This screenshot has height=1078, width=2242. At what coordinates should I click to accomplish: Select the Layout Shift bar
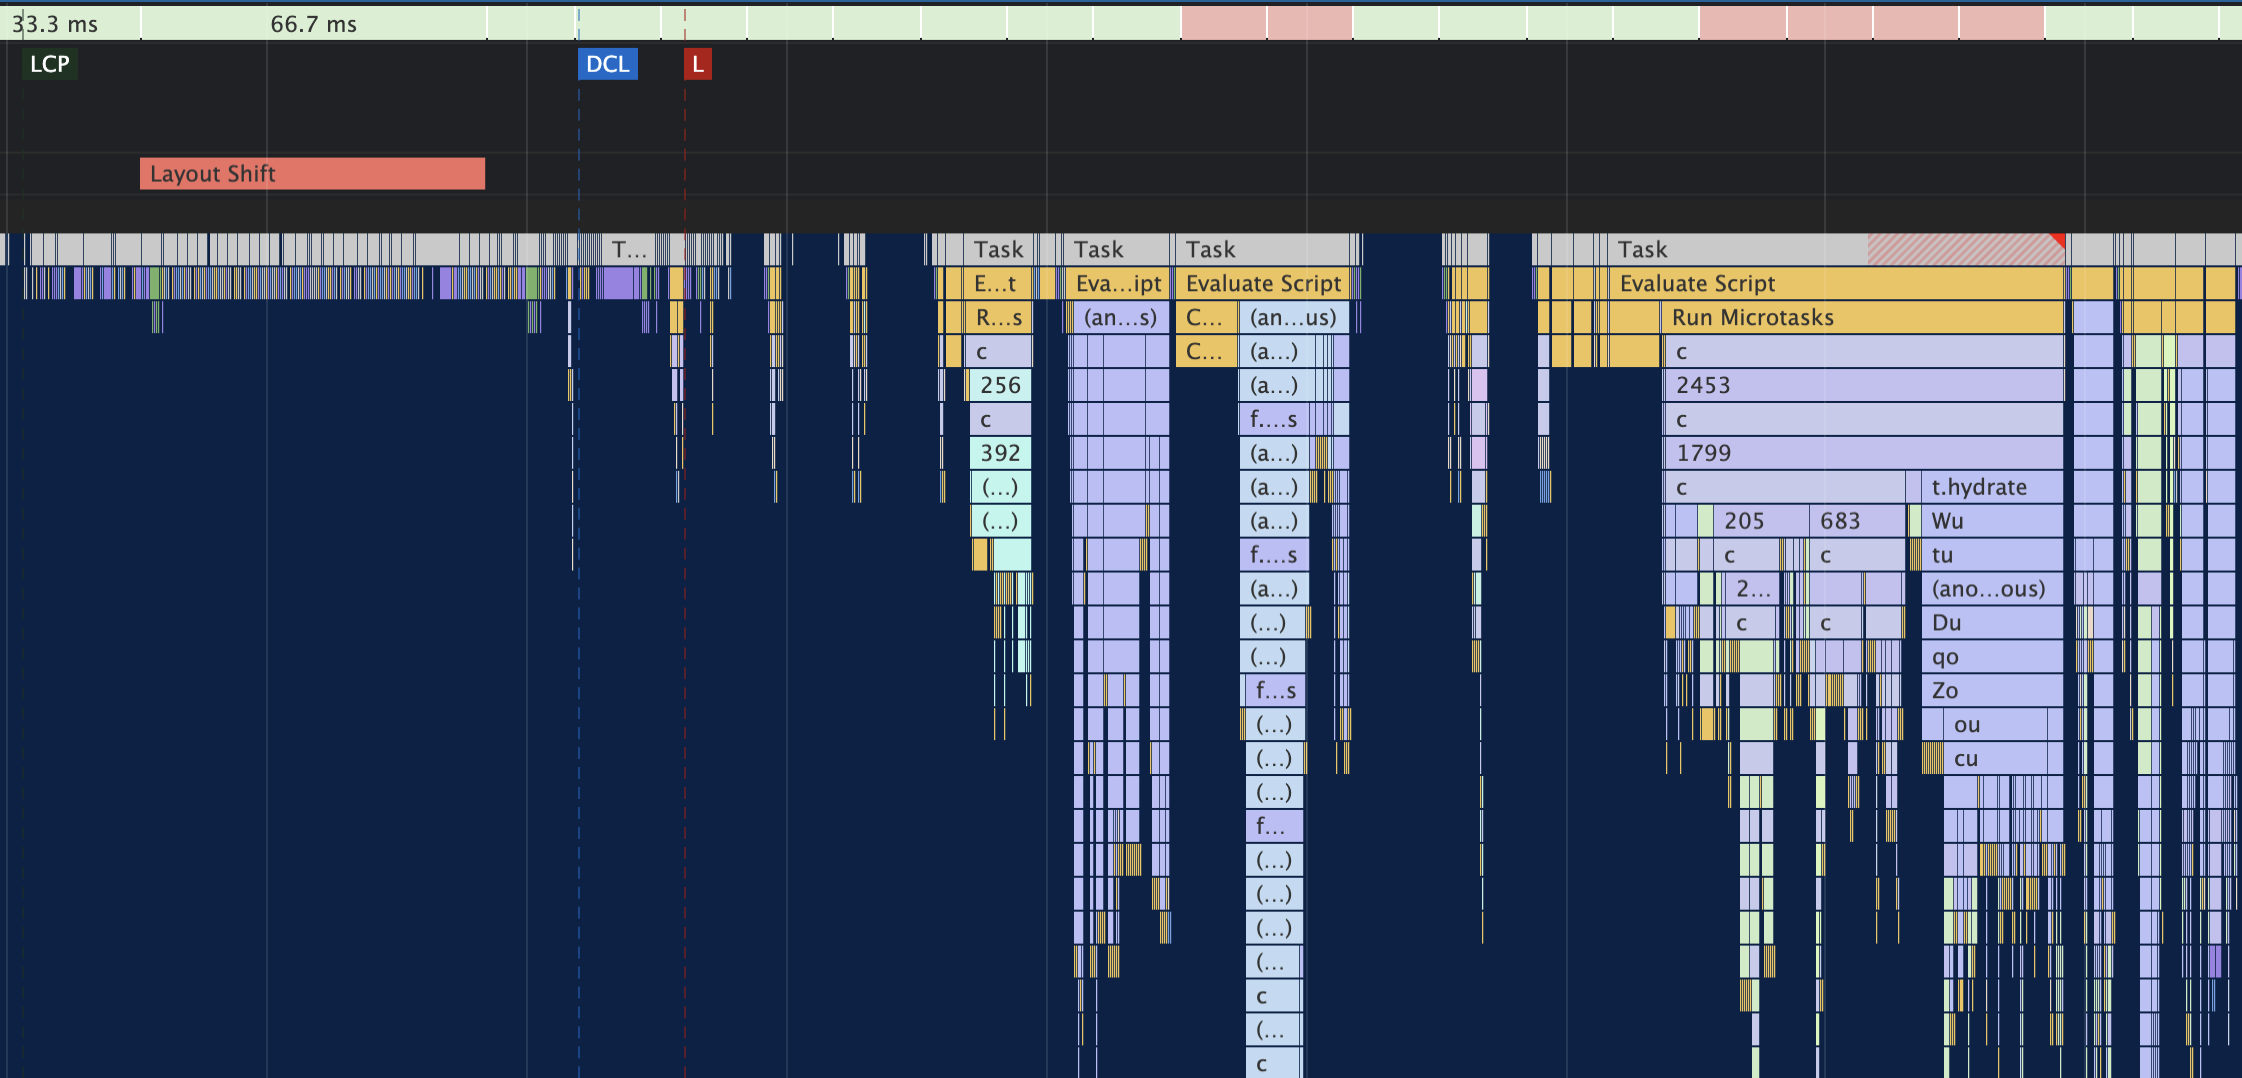click(x=312, y=173)
